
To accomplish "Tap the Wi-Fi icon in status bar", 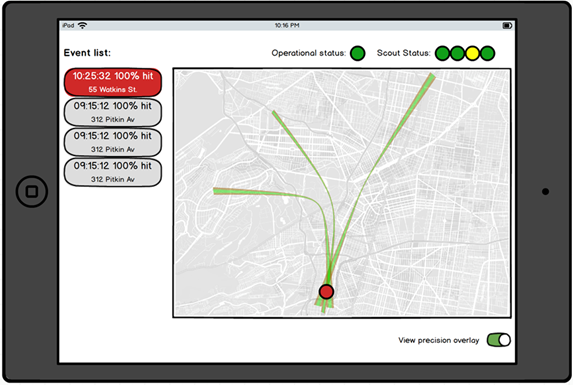I will [83, 25].
